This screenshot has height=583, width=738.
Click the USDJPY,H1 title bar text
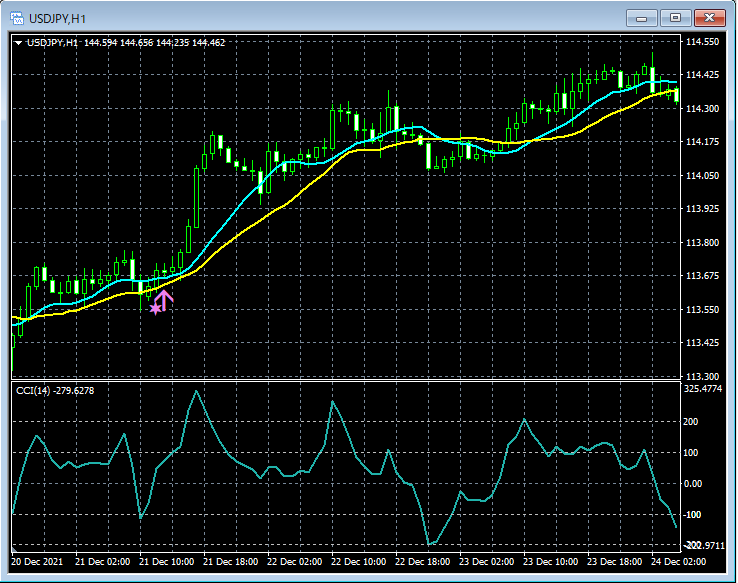pos(56,18)
